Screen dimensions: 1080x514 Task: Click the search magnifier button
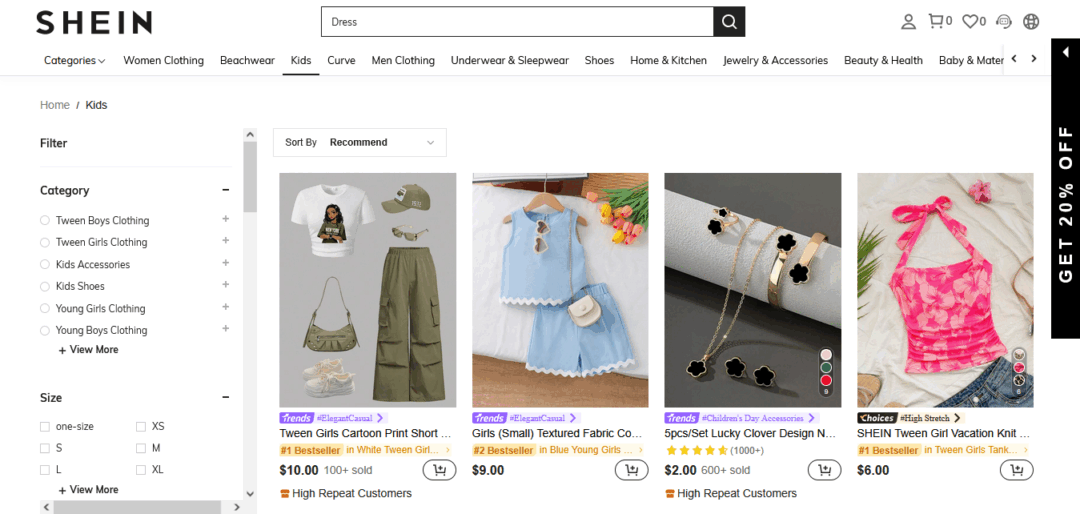coord(729,22)
